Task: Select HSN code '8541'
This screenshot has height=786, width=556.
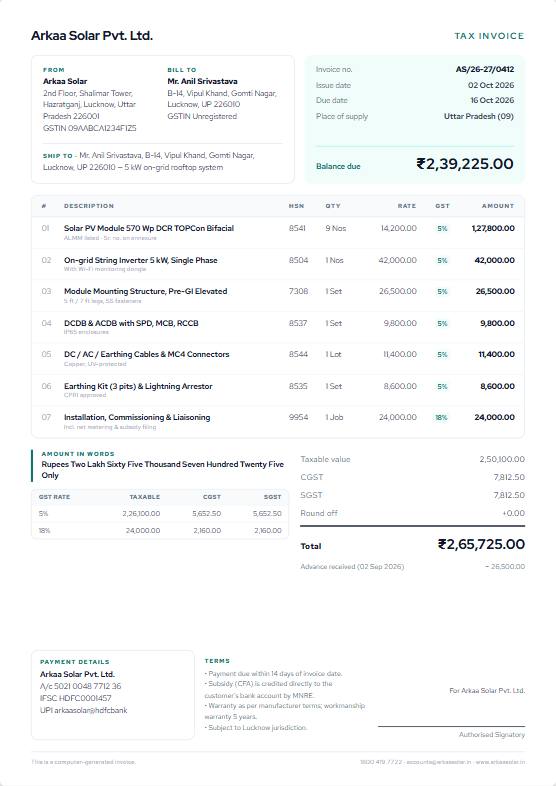Action: (297, 228)
